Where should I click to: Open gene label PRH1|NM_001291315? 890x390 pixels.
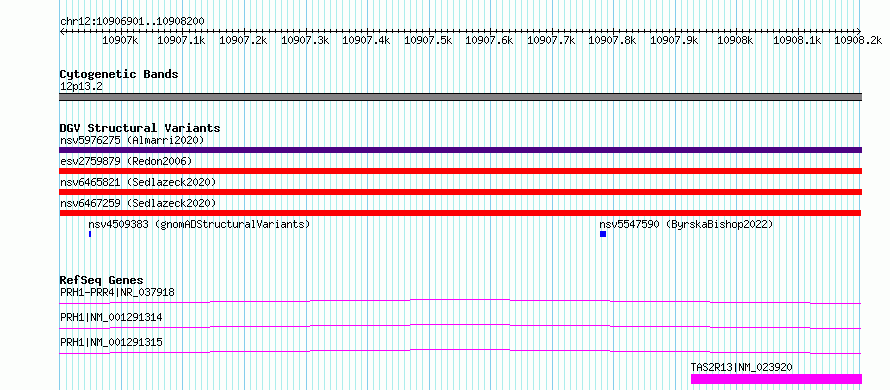click(x=111, y=343)
